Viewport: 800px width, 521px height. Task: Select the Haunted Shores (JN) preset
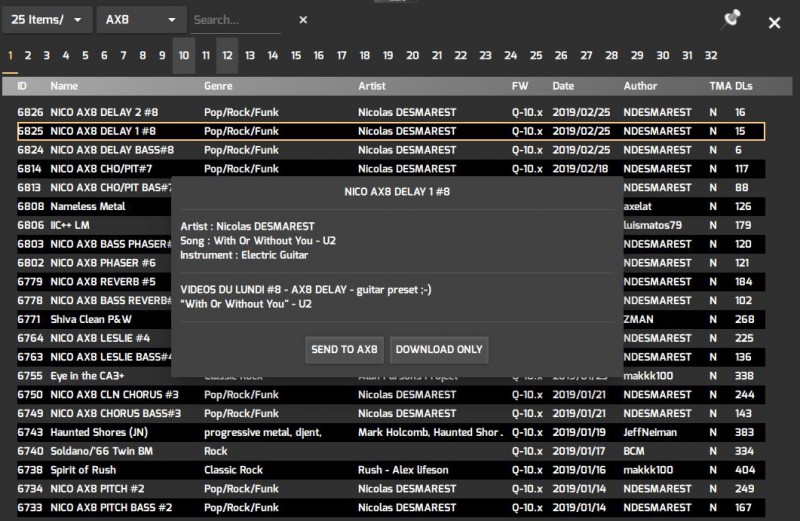(99, 432)
